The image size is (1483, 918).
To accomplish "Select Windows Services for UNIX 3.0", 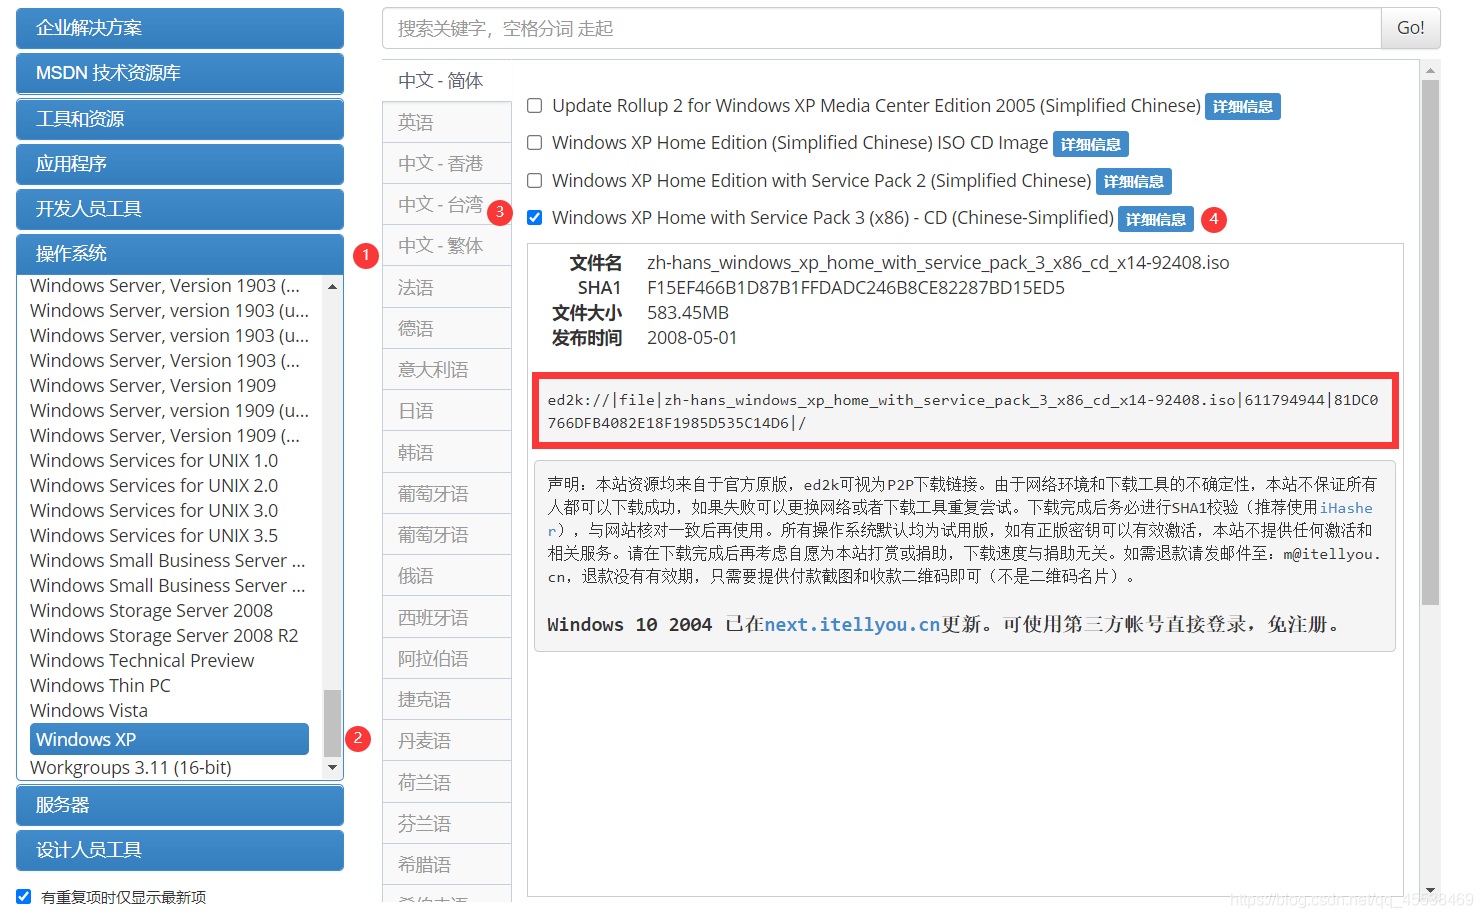I will pyautogui.click(x=154, y=511).
